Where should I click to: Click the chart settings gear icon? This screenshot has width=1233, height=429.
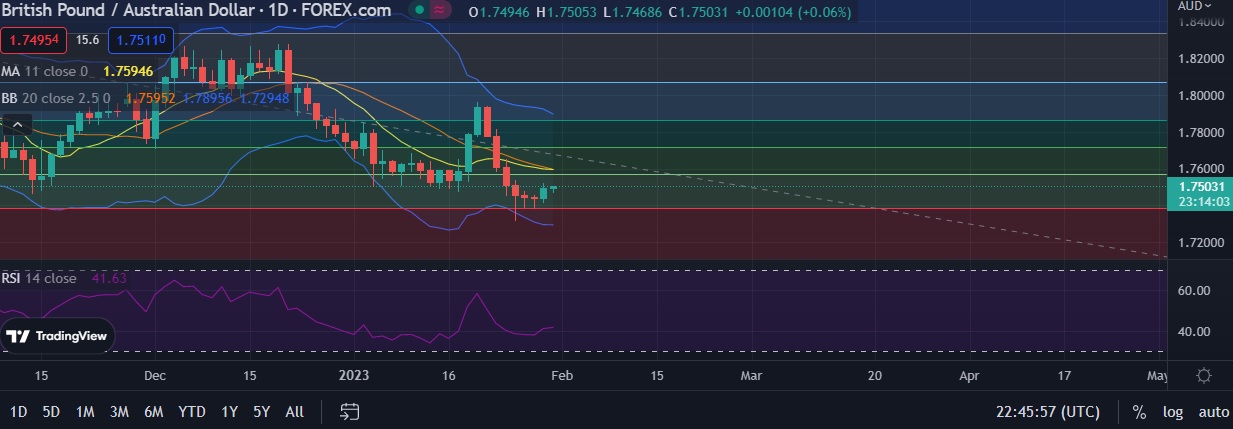click(x=1204, y=376)
